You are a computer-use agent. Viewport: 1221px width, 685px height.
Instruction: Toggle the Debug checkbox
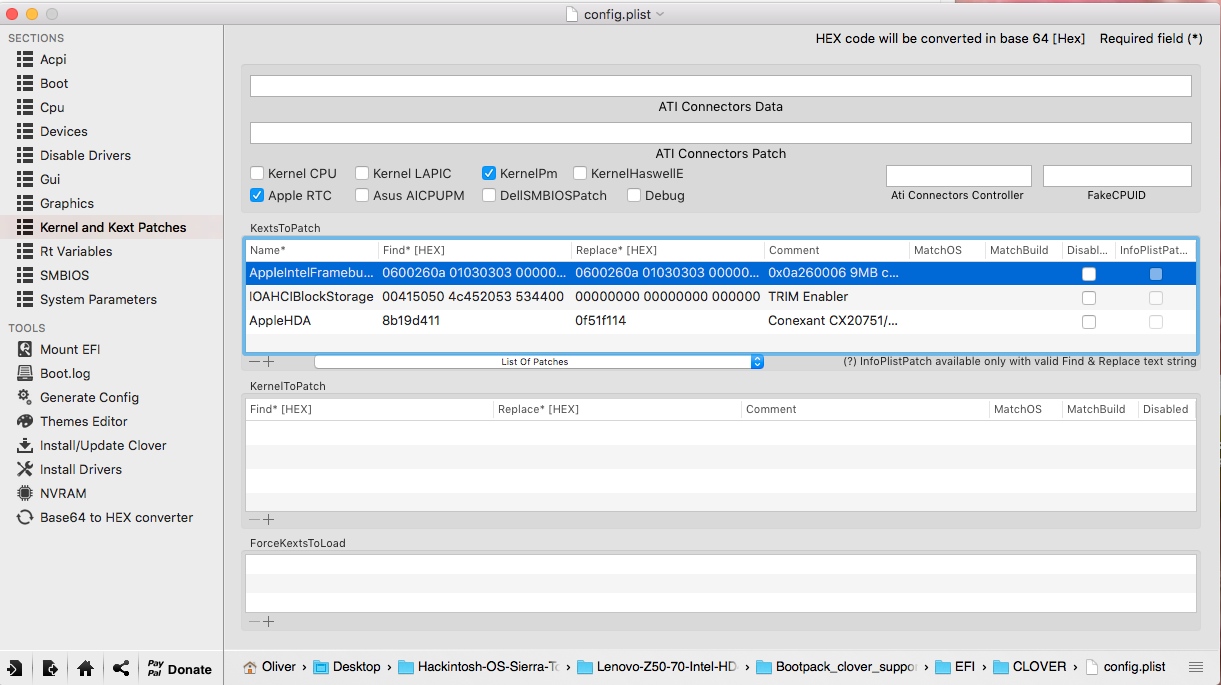[x=634, y=195]
